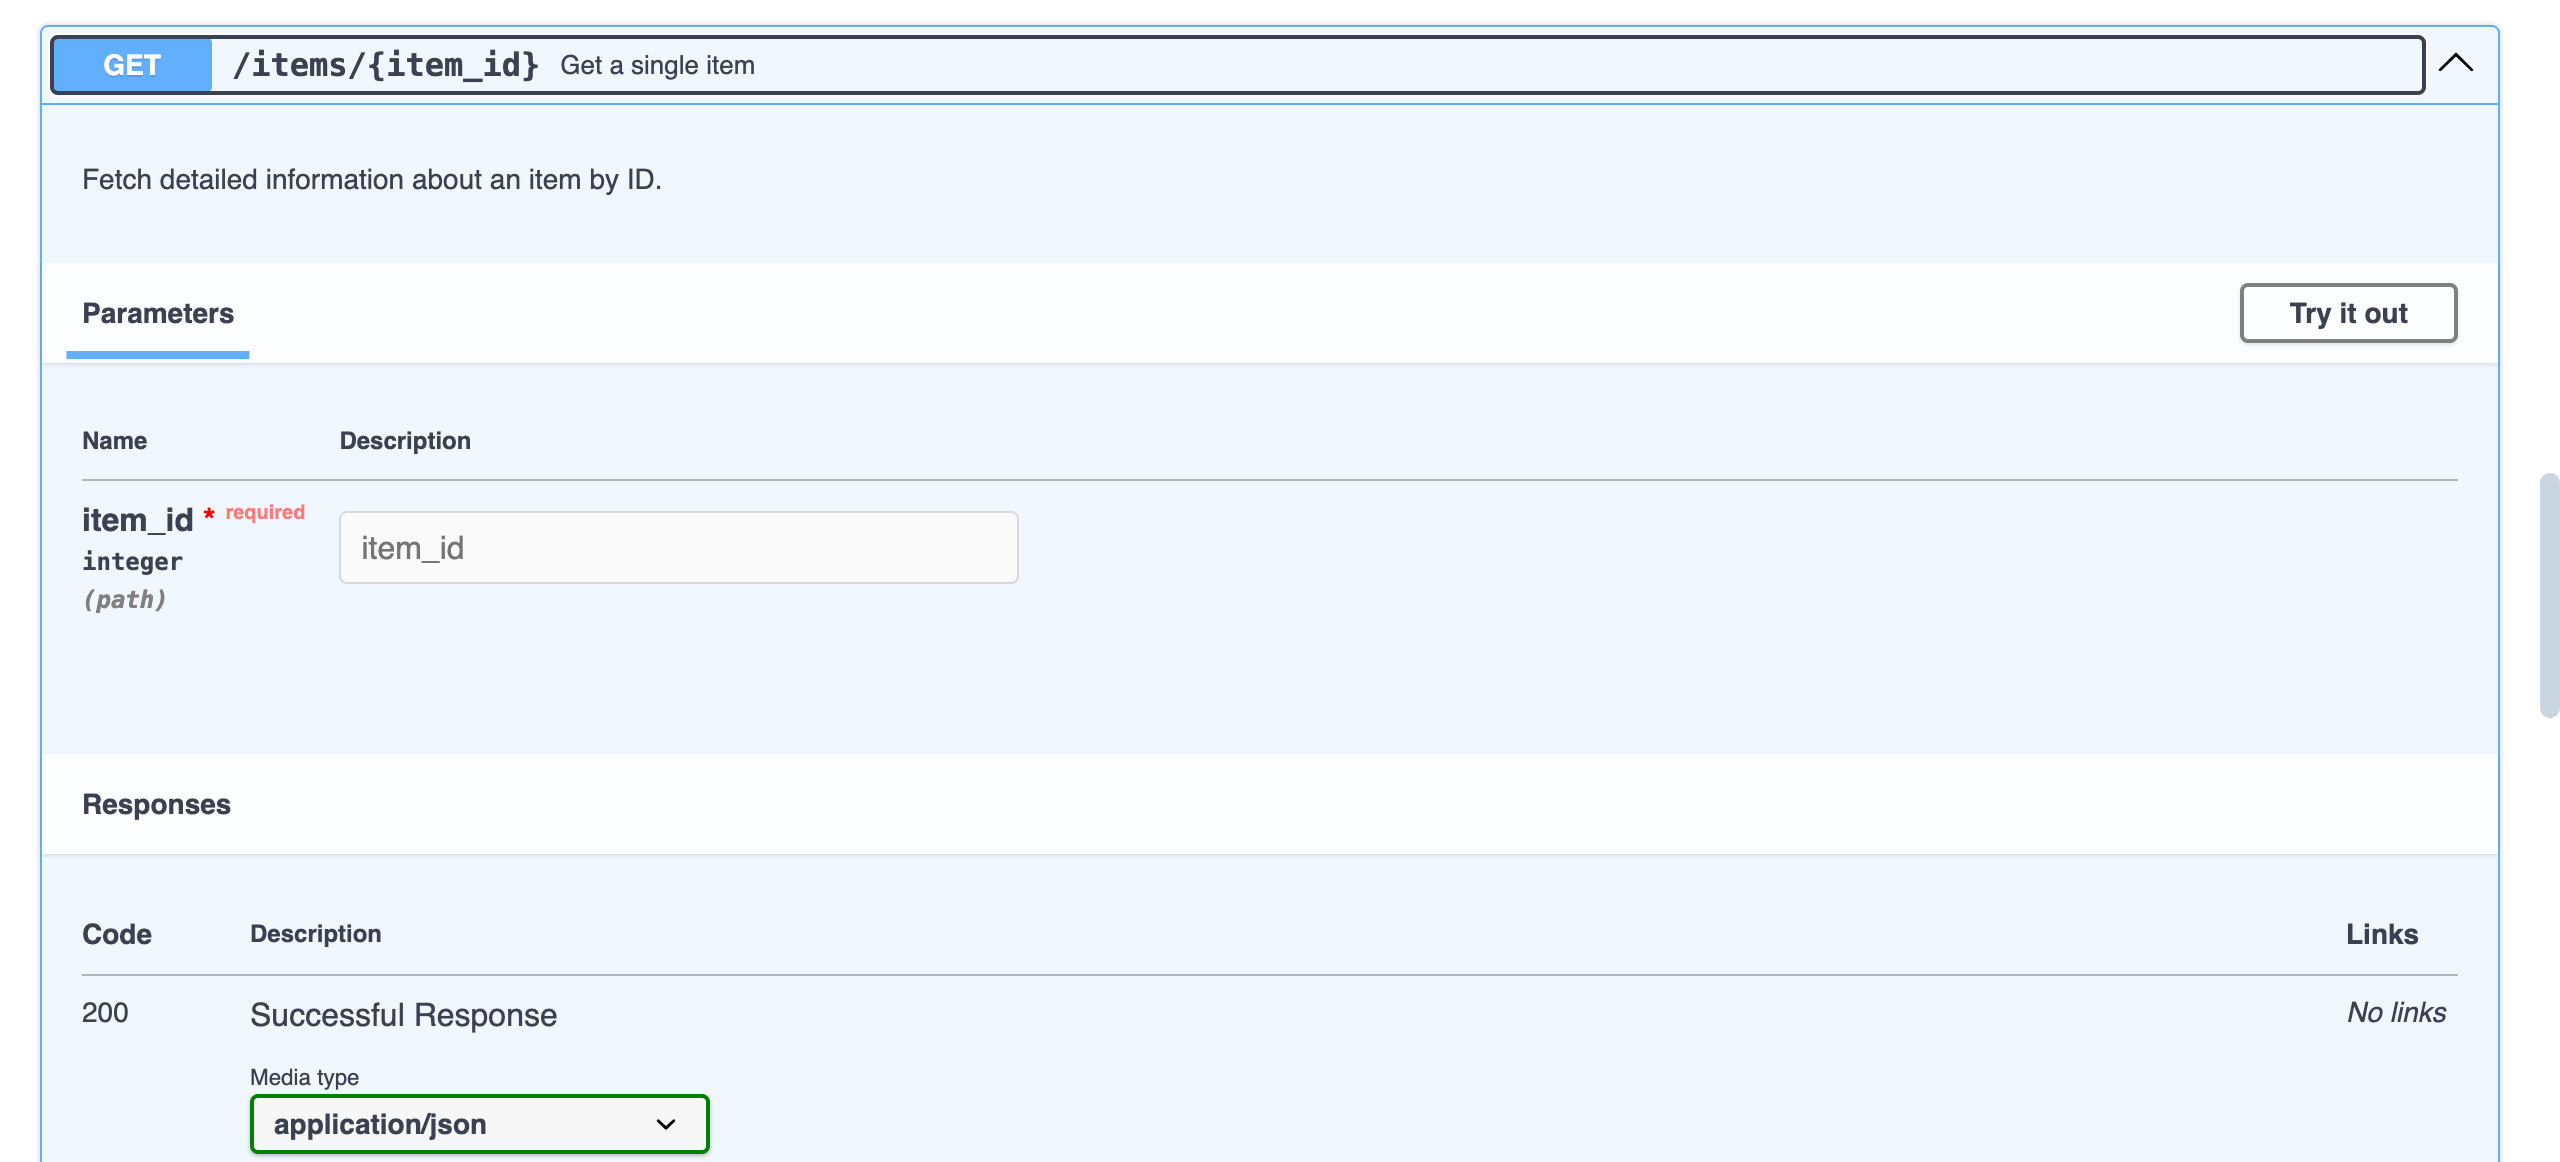Click the item_id parameter name

[137, 519]
